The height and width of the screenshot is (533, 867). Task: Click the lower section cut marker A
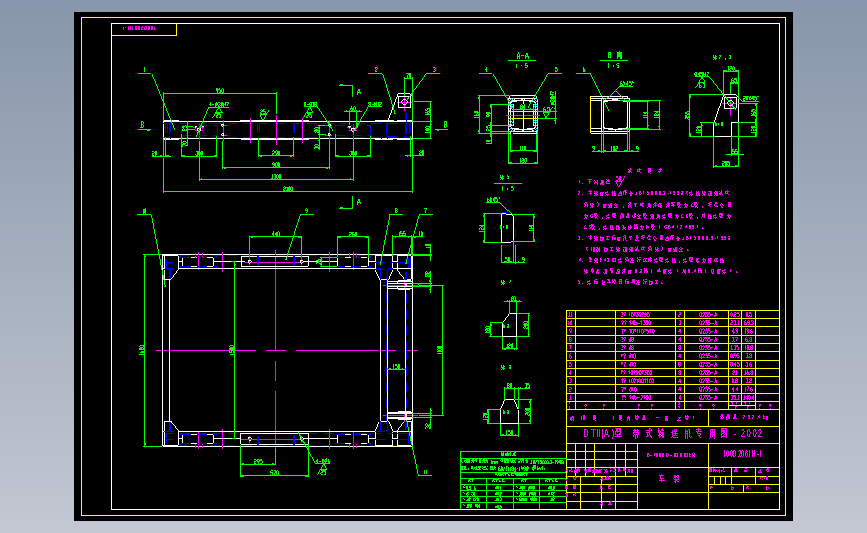point(359,202)
